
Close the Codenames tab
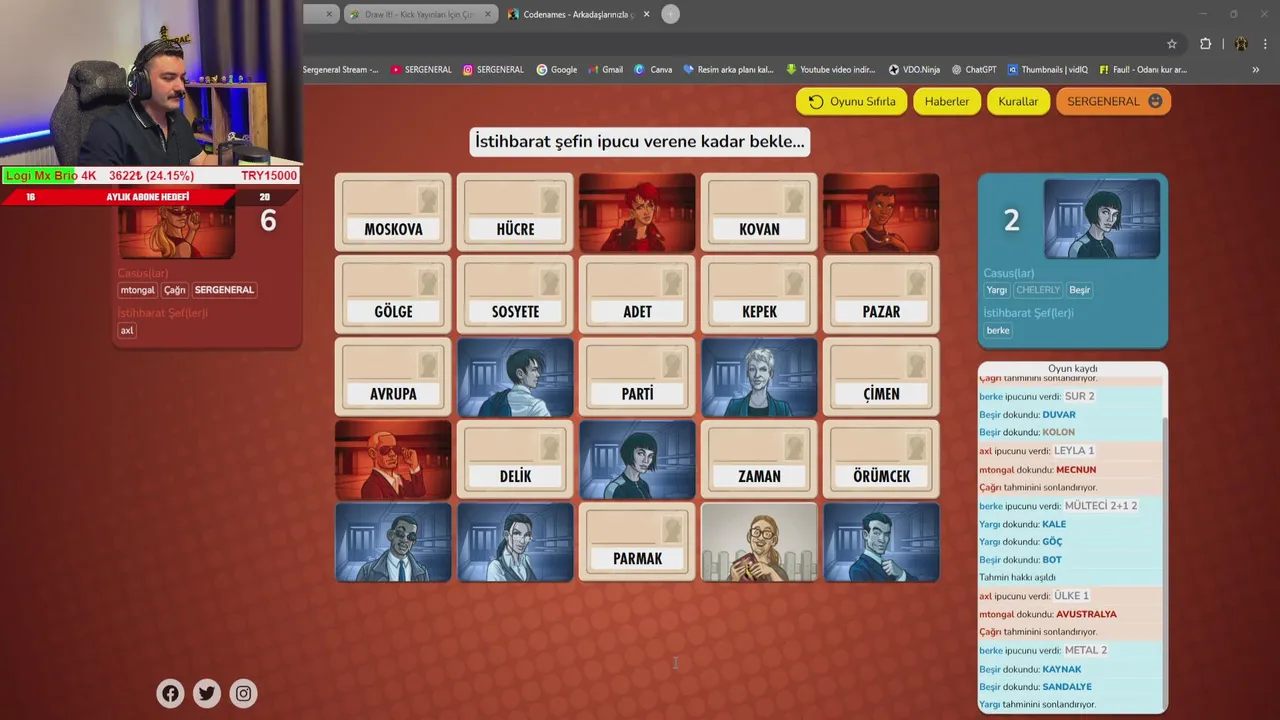click(x=646, y=14)
